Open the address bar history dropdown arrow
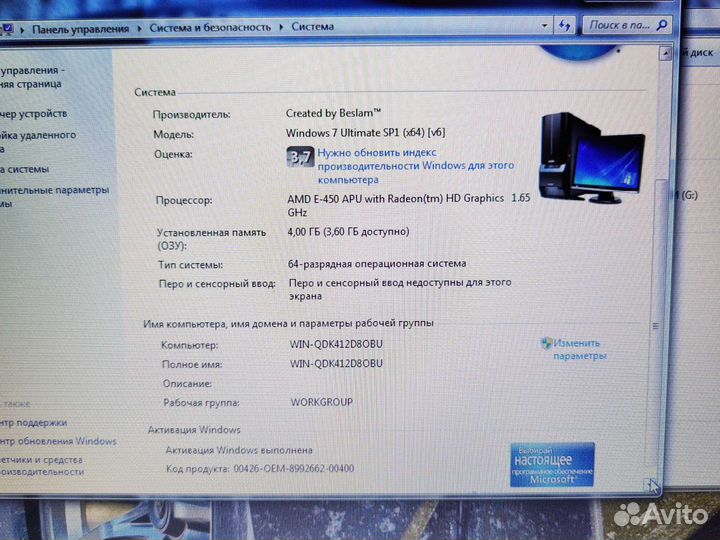This screenshot has width=720, height=540. coord(544,26)
